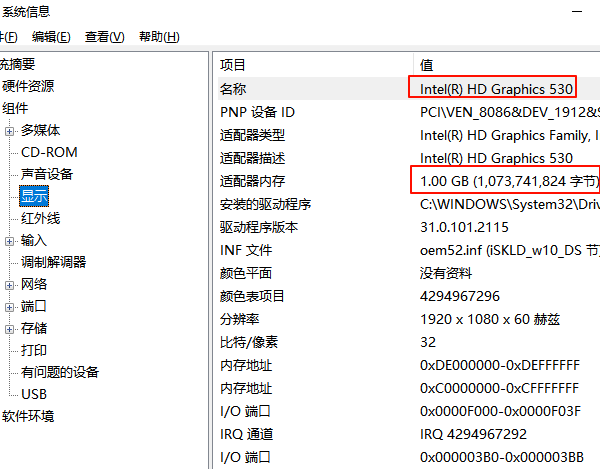Click driver version 31.0.101.2115
This screenshot has height=469, width=600.
(x=464, y=227)
